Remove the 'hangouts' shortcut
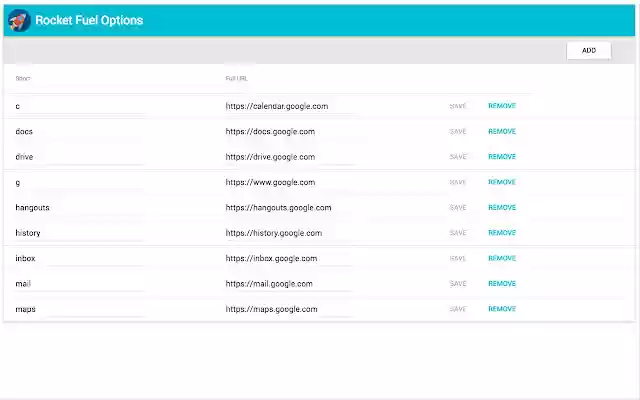The image size is (640, 400). click(502, 207)
